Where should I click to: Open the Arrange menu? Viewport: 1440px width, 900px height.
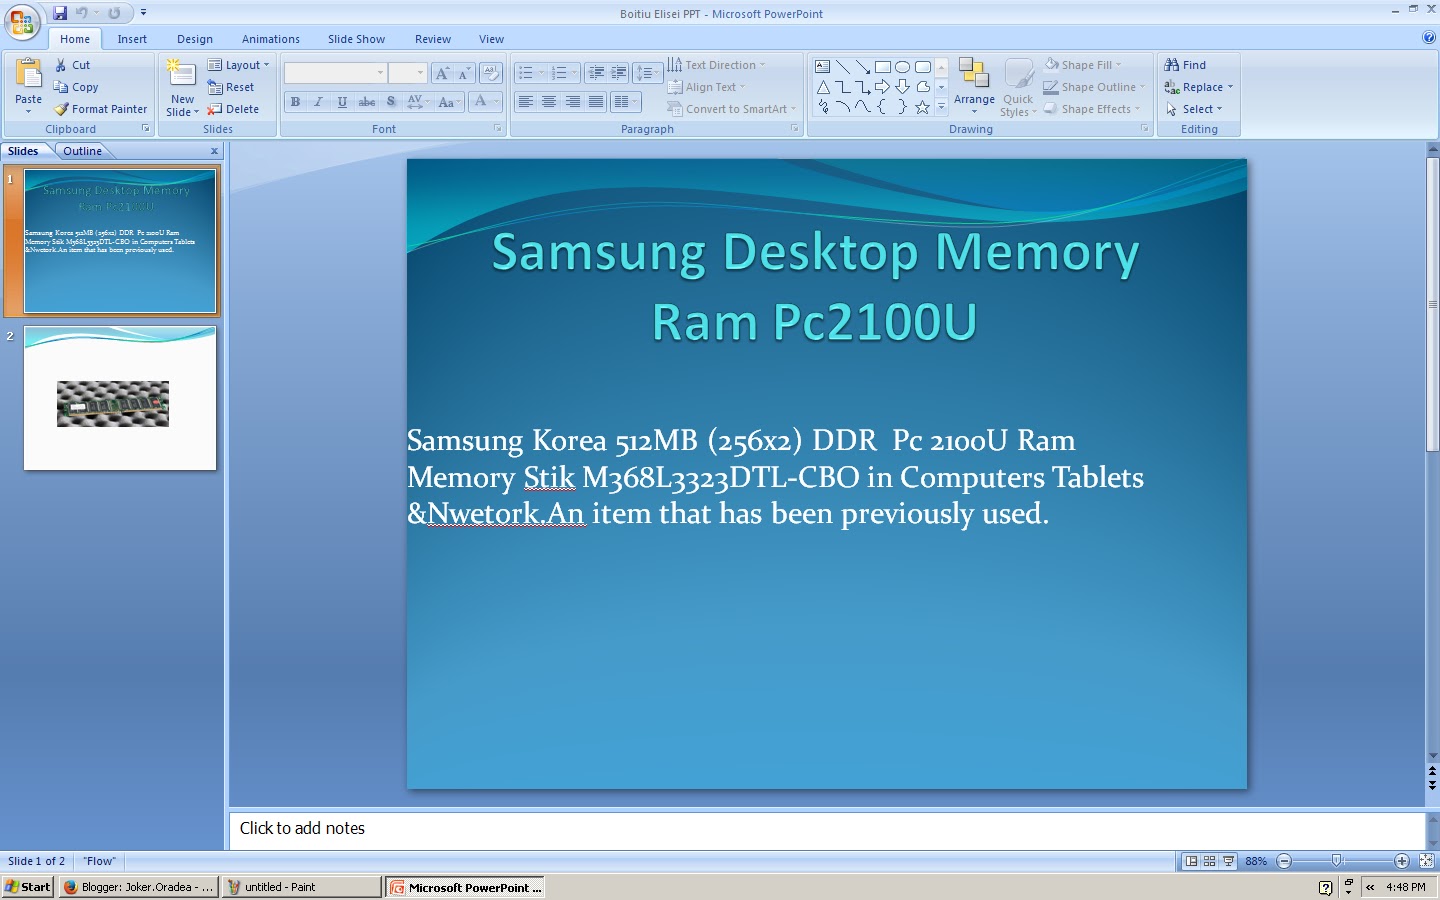pos(974,85)
